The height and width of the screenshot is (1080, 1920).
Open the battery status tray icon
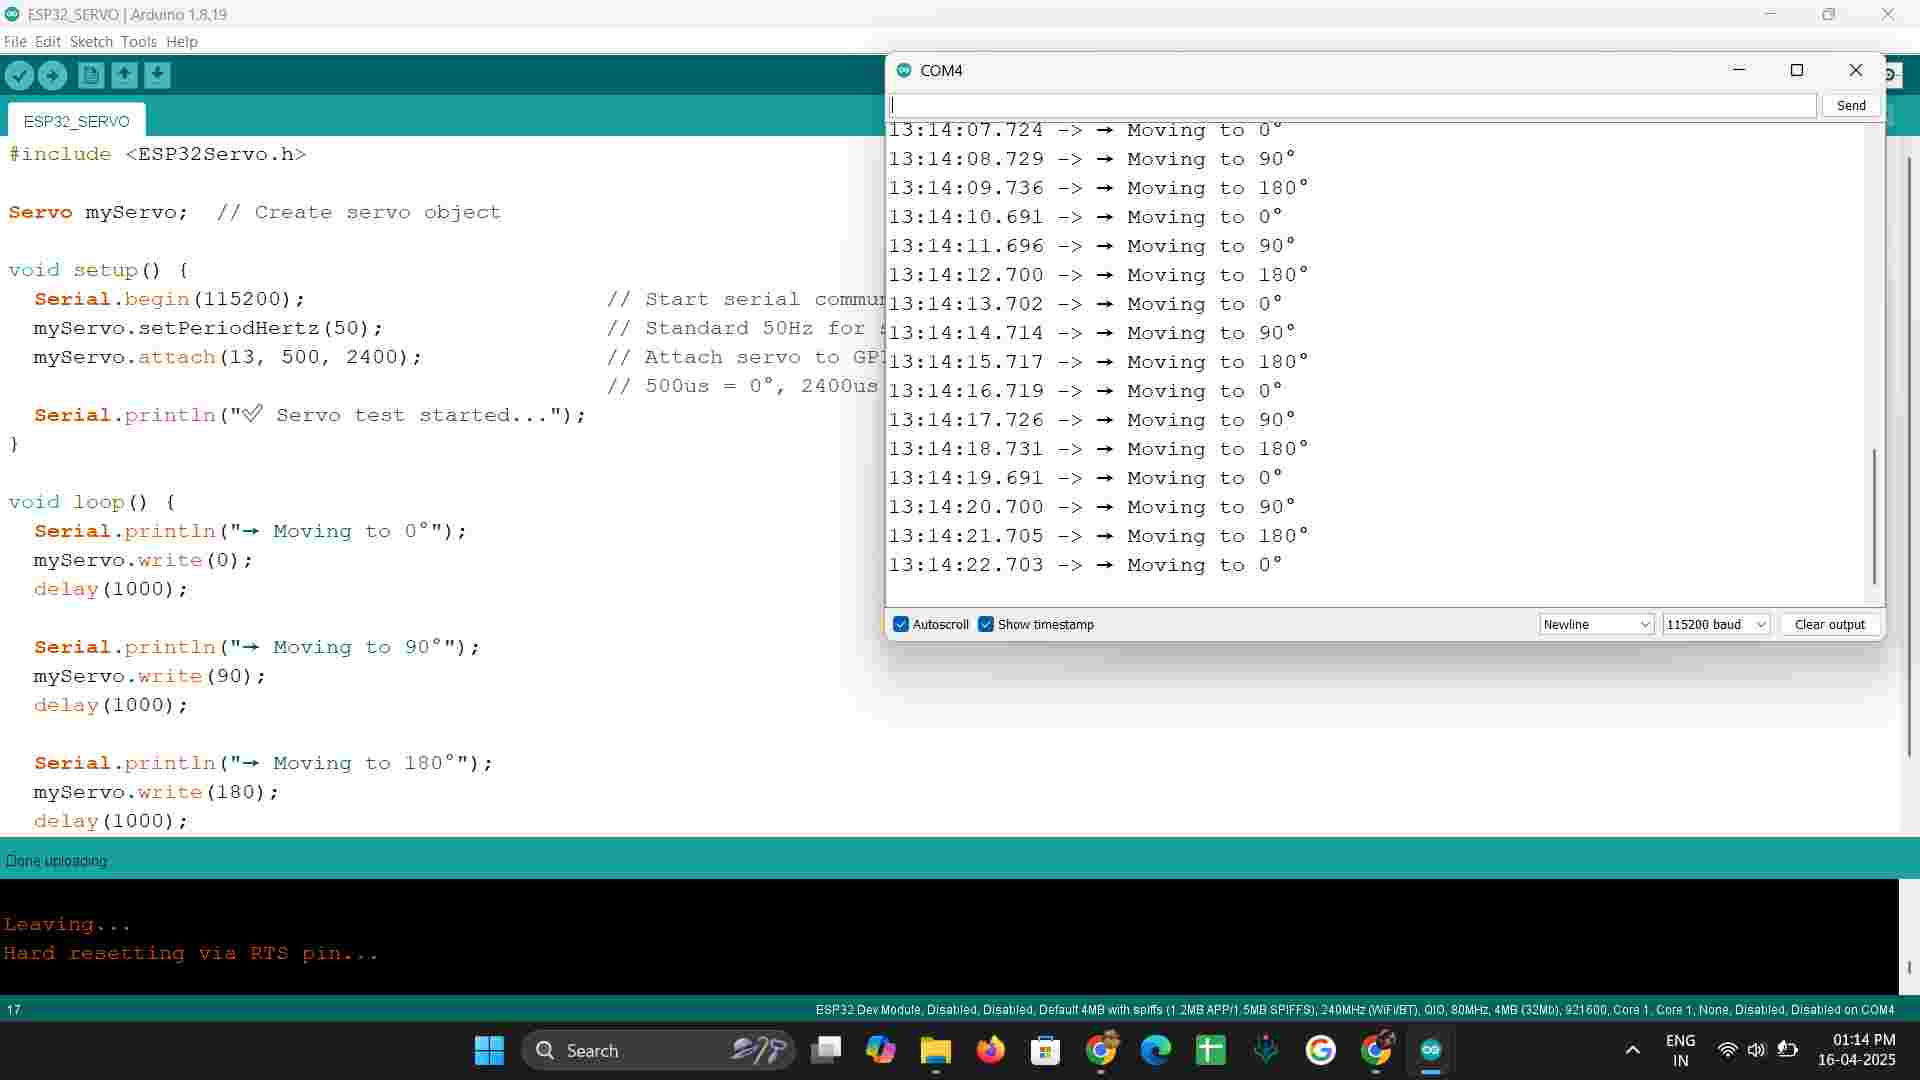(x=1787, y=1050)
